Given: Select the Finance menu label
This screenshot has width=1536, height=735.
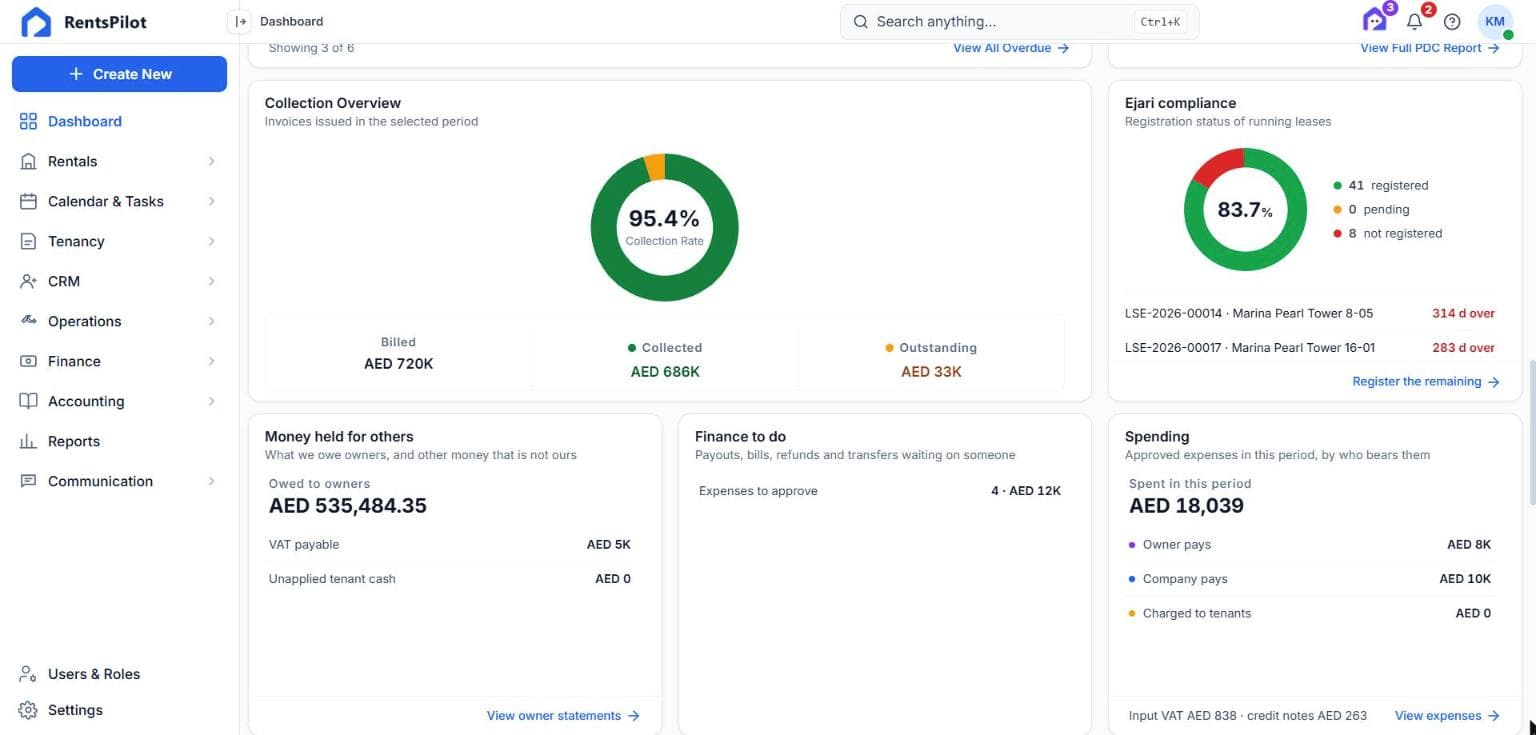Looking at the screenshot, I should tap(74, 361).
